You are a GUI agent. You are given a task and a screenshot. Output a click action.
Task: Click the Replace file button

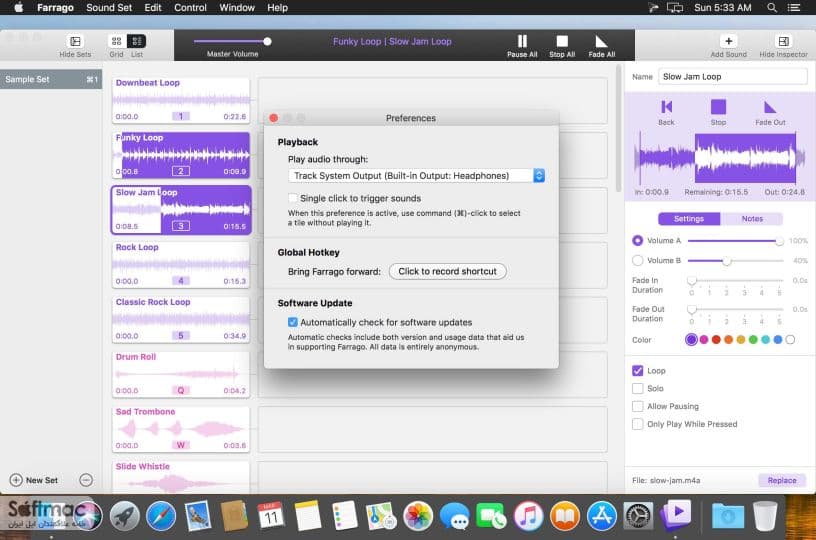(x=782, y=481)
